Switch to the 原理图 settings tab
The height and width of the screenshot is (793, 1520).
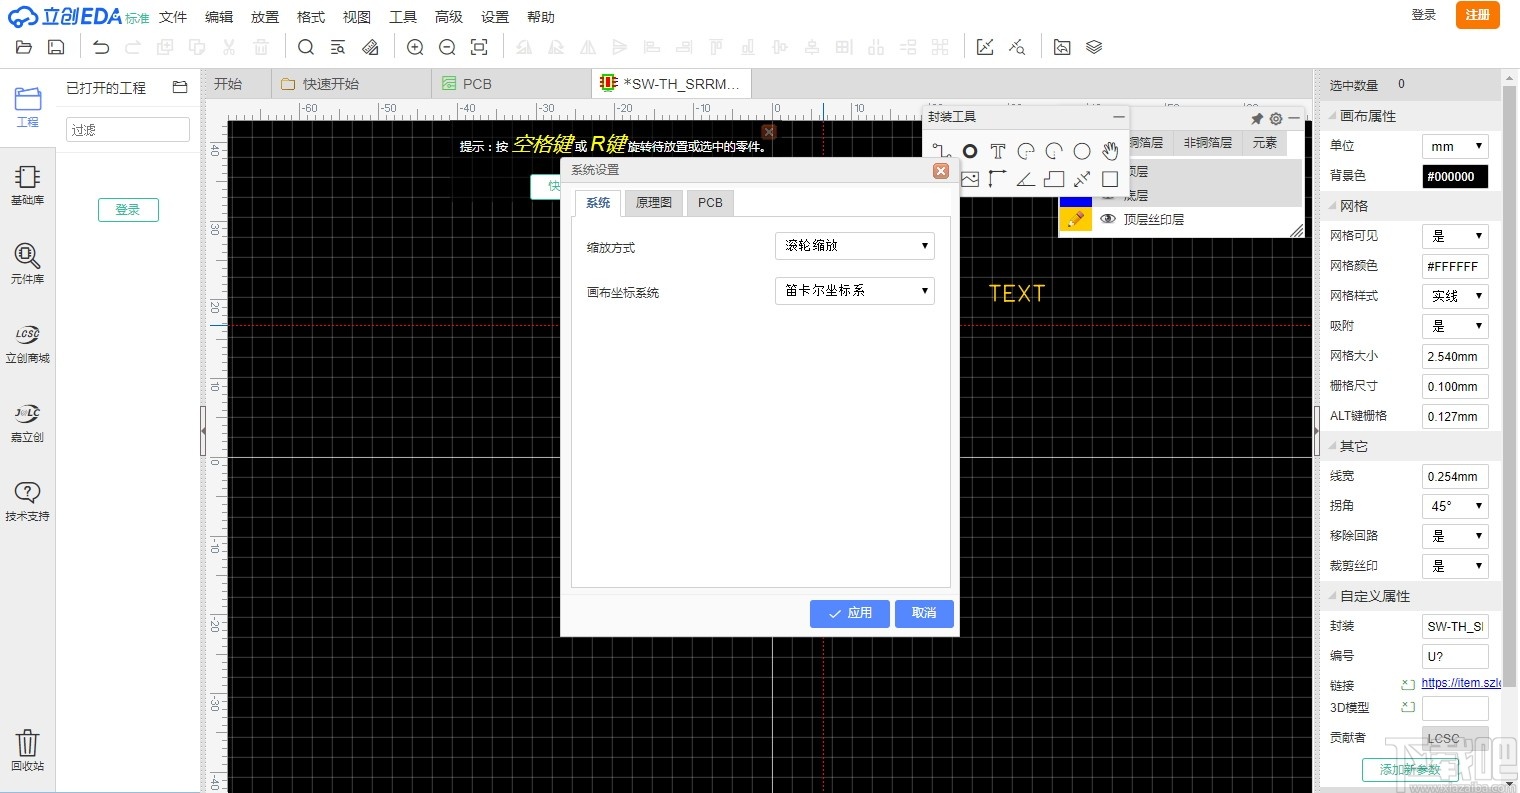pos(654,203)
